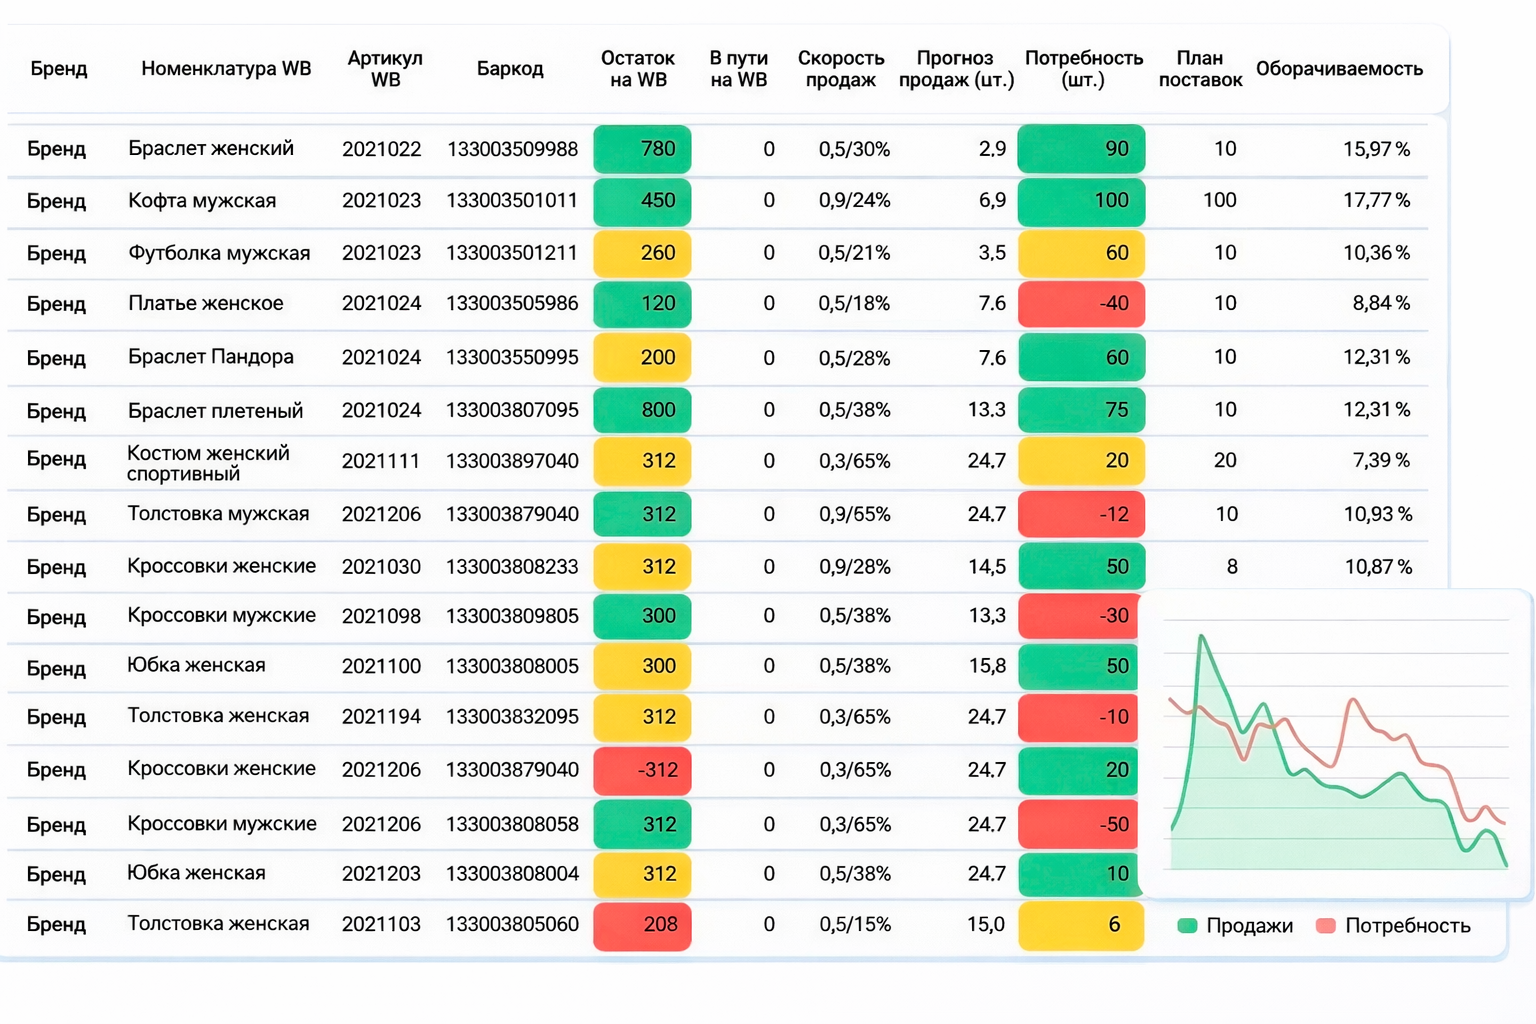This screenshot has height=1024, width=1536.
Task: Open the "Браслет женский" product name
Action: point(211,149)
